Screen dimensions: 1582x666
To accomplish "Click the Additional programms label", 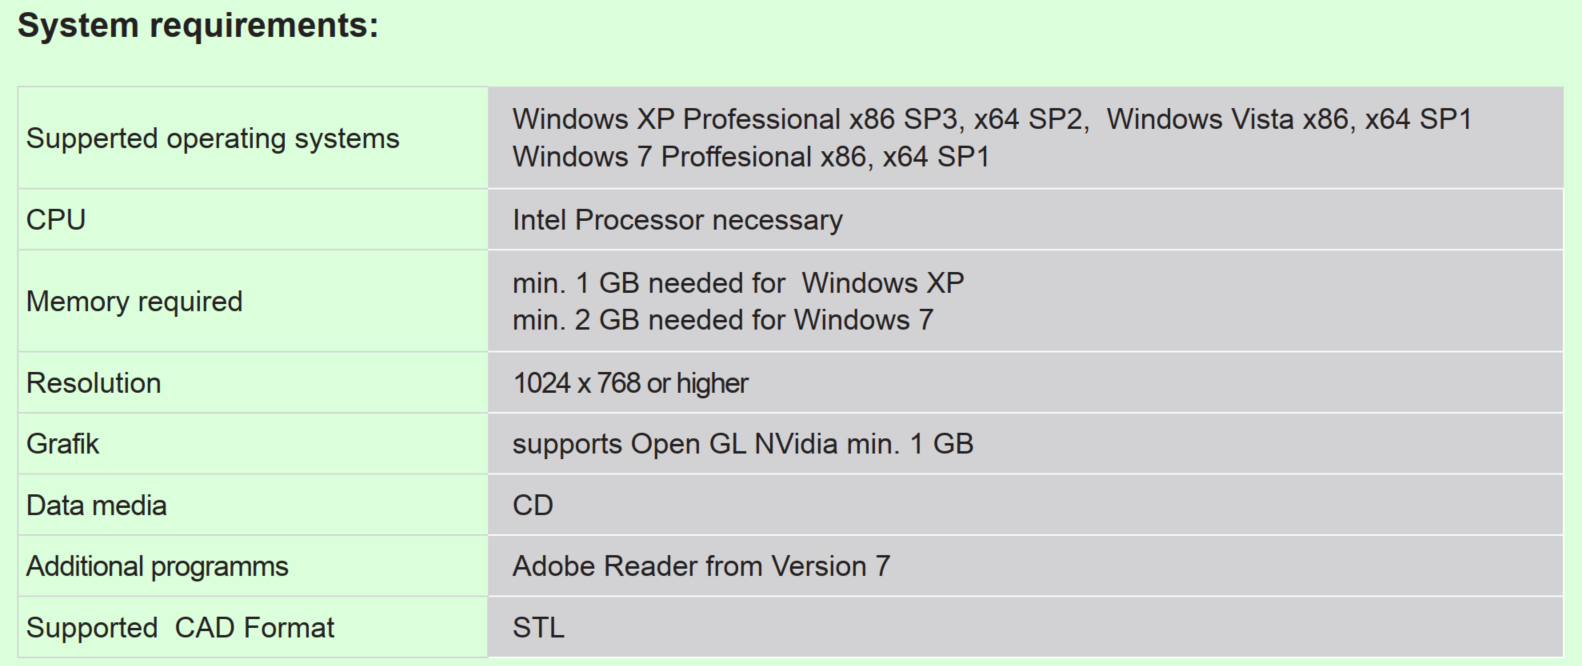I will 157,566.
